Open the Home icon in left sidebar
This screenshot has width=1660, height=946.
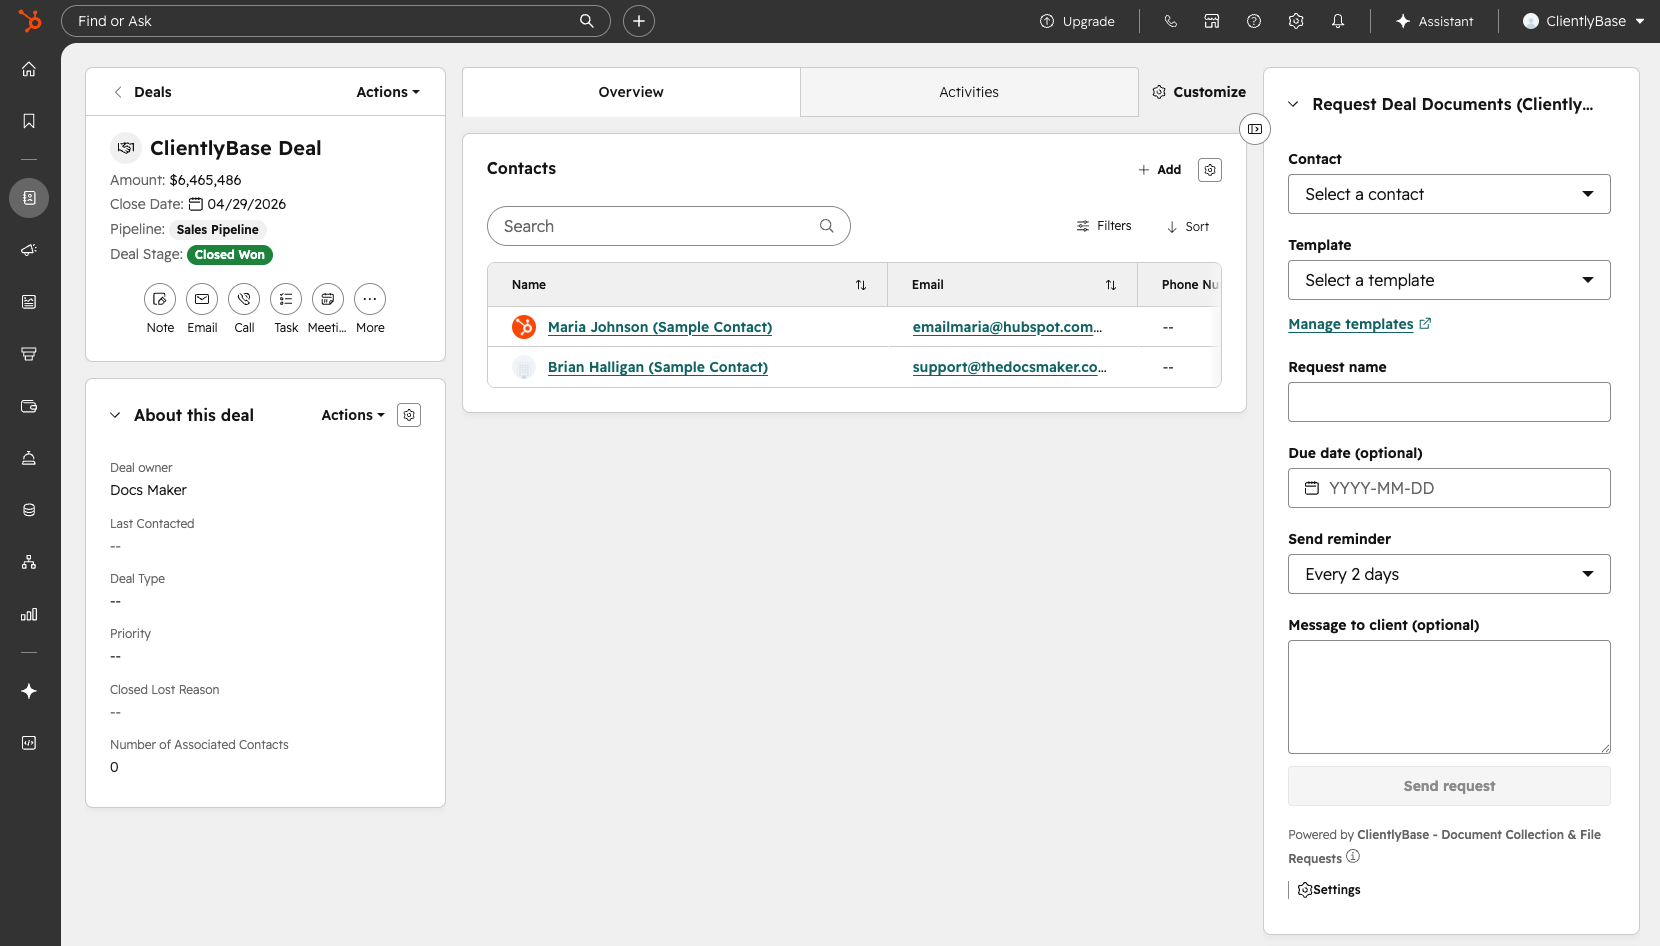pos(29,69)
